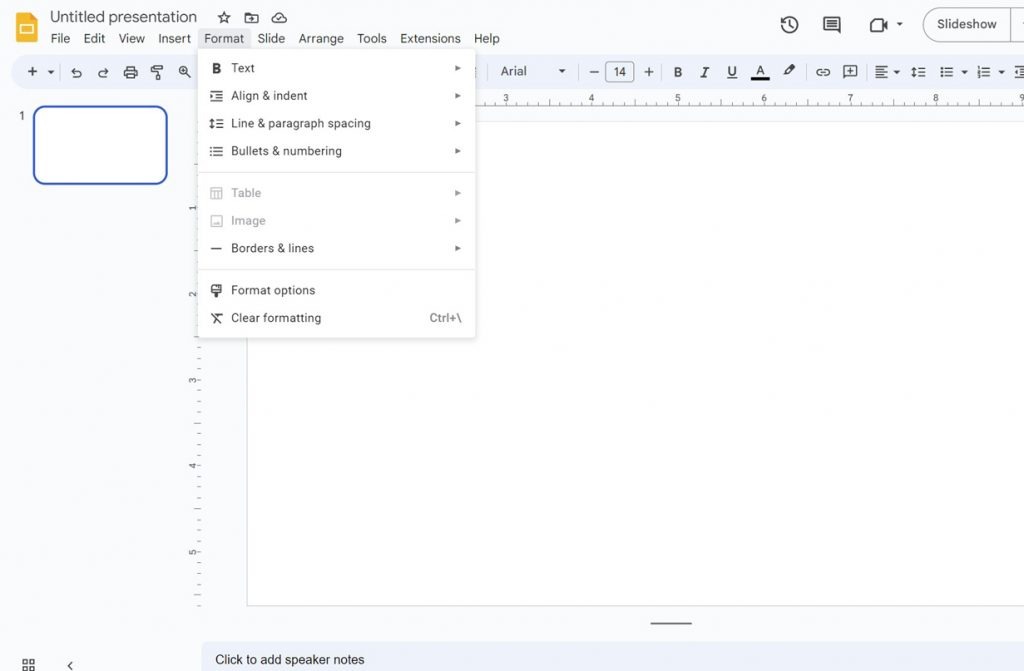This screenshot has width=1024, height=671.
Task: Click the numbered list icon
Action: [x=984, y=72]
